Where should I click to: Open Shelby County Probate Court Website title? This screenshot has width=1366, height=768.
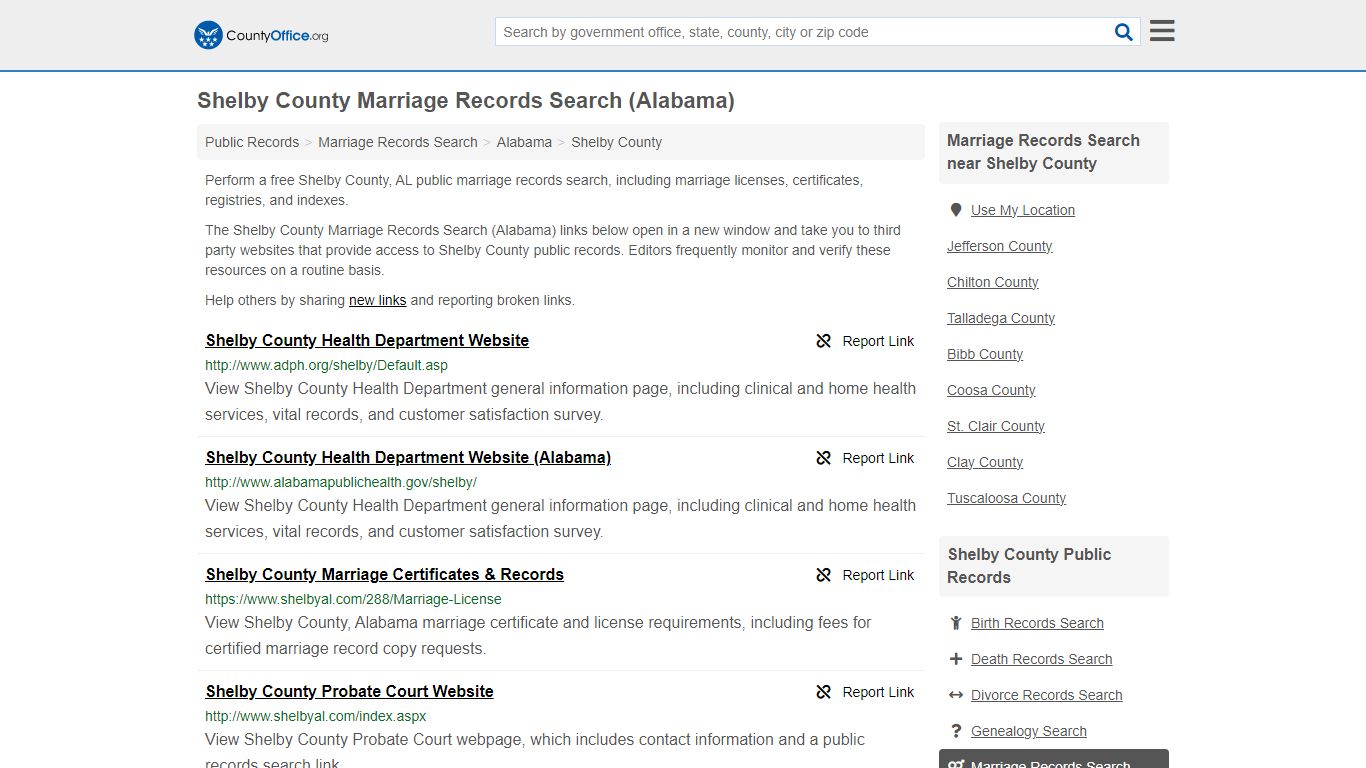[350, 691]
